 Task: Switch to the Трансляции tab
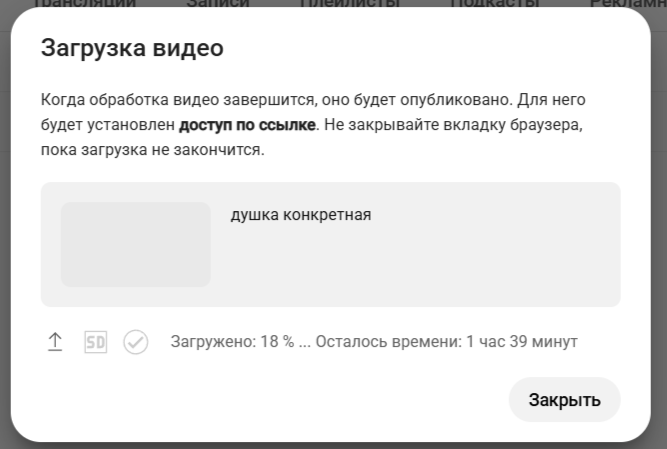(x=85, y=4)
